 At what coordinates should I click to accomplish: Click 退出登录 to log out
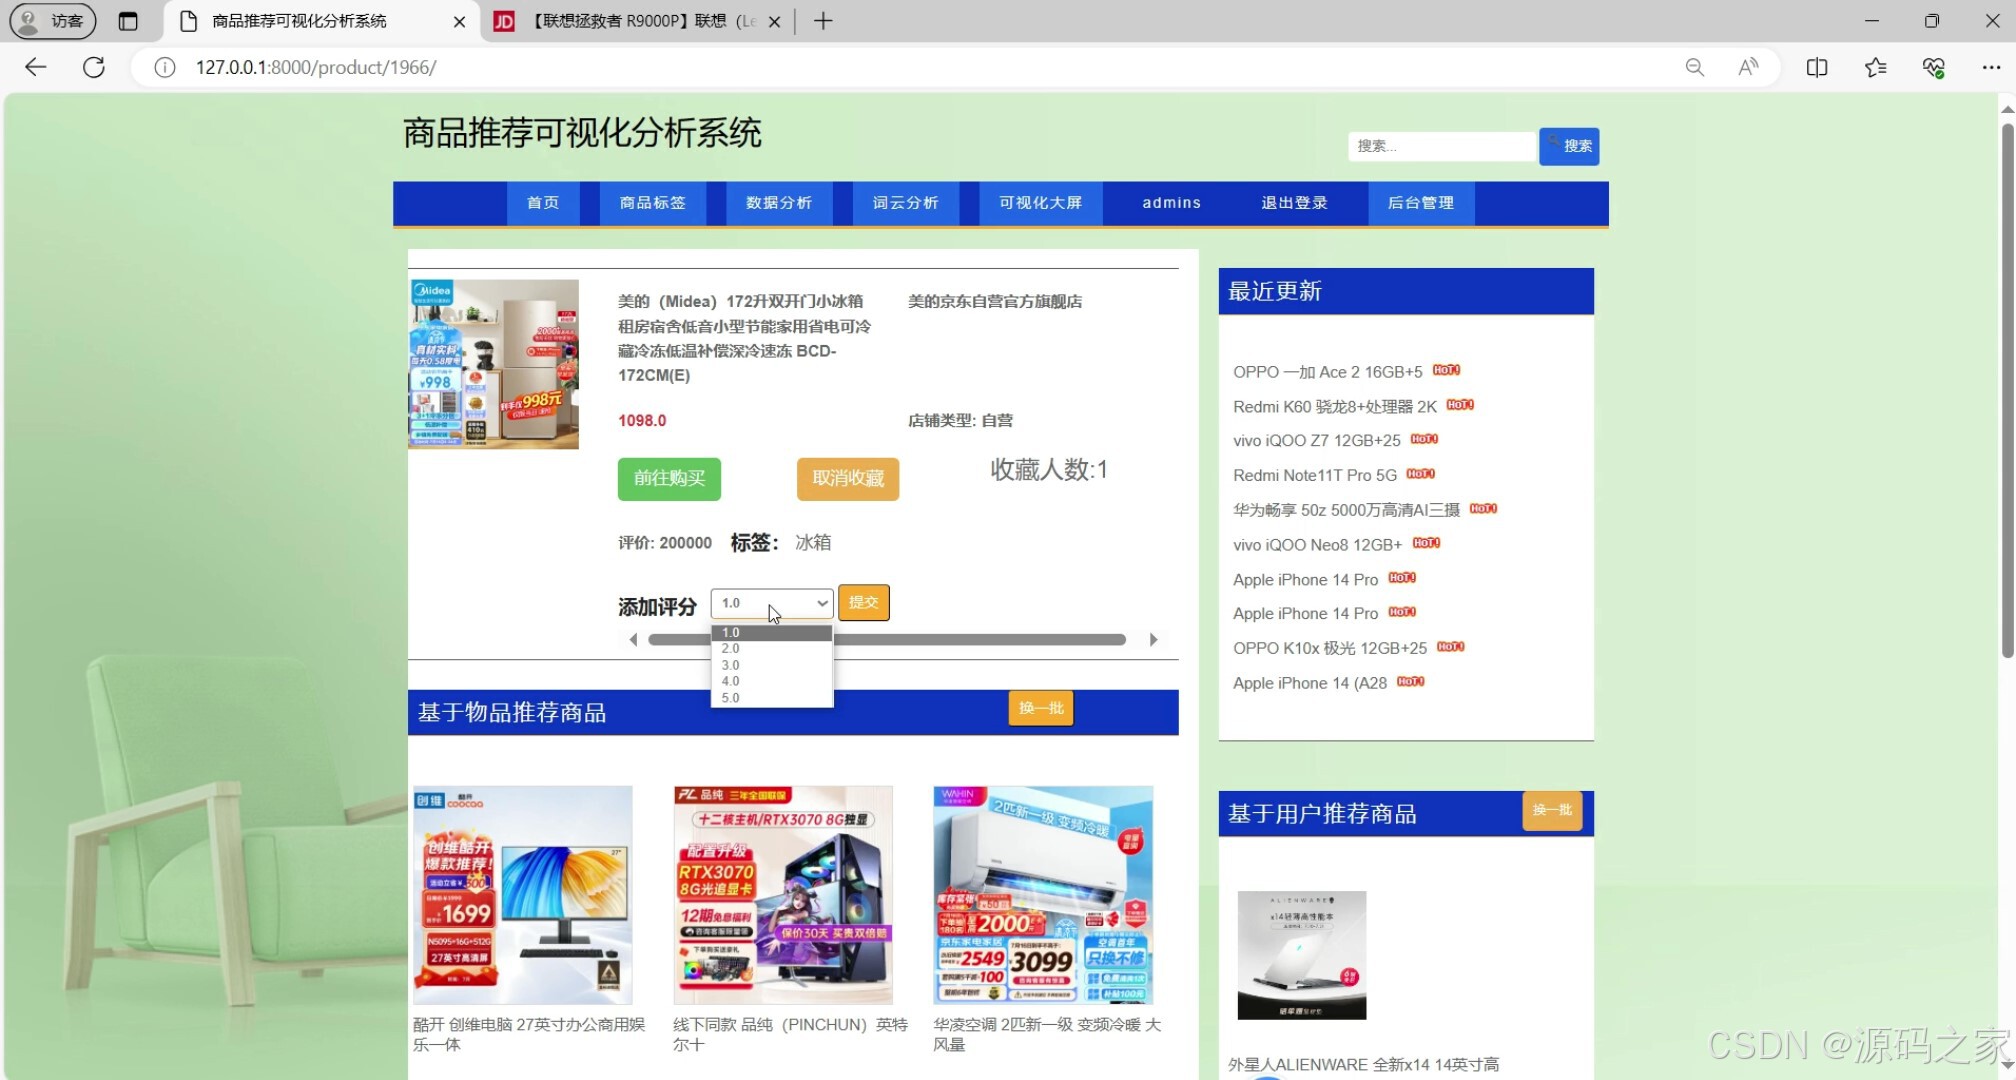click(x=1294, y=203)
